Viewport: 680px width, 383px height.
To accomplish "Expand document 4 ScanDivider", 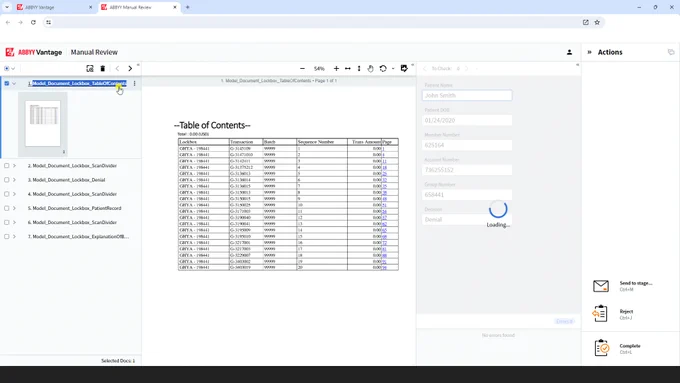I will [x=14, y=194].
